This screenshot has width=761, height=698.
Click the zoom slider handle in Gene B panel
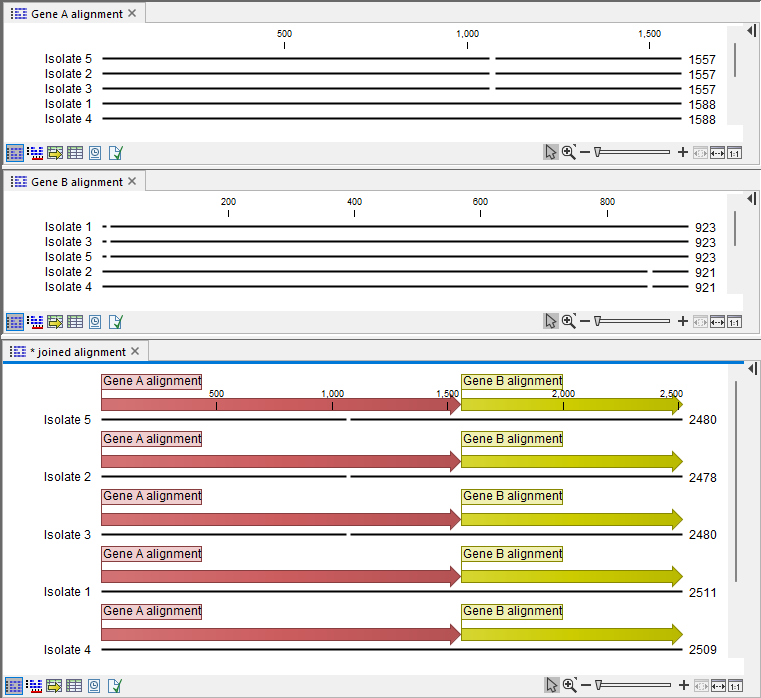(597, 322)
